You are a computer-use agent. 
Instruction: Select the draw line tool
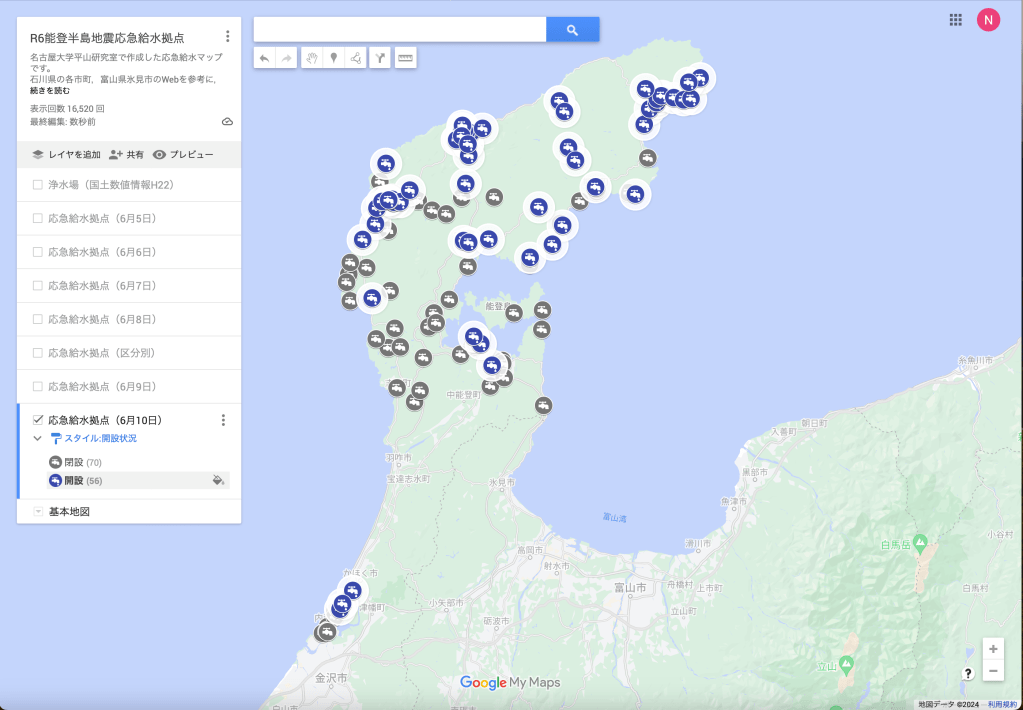[356, 58]
